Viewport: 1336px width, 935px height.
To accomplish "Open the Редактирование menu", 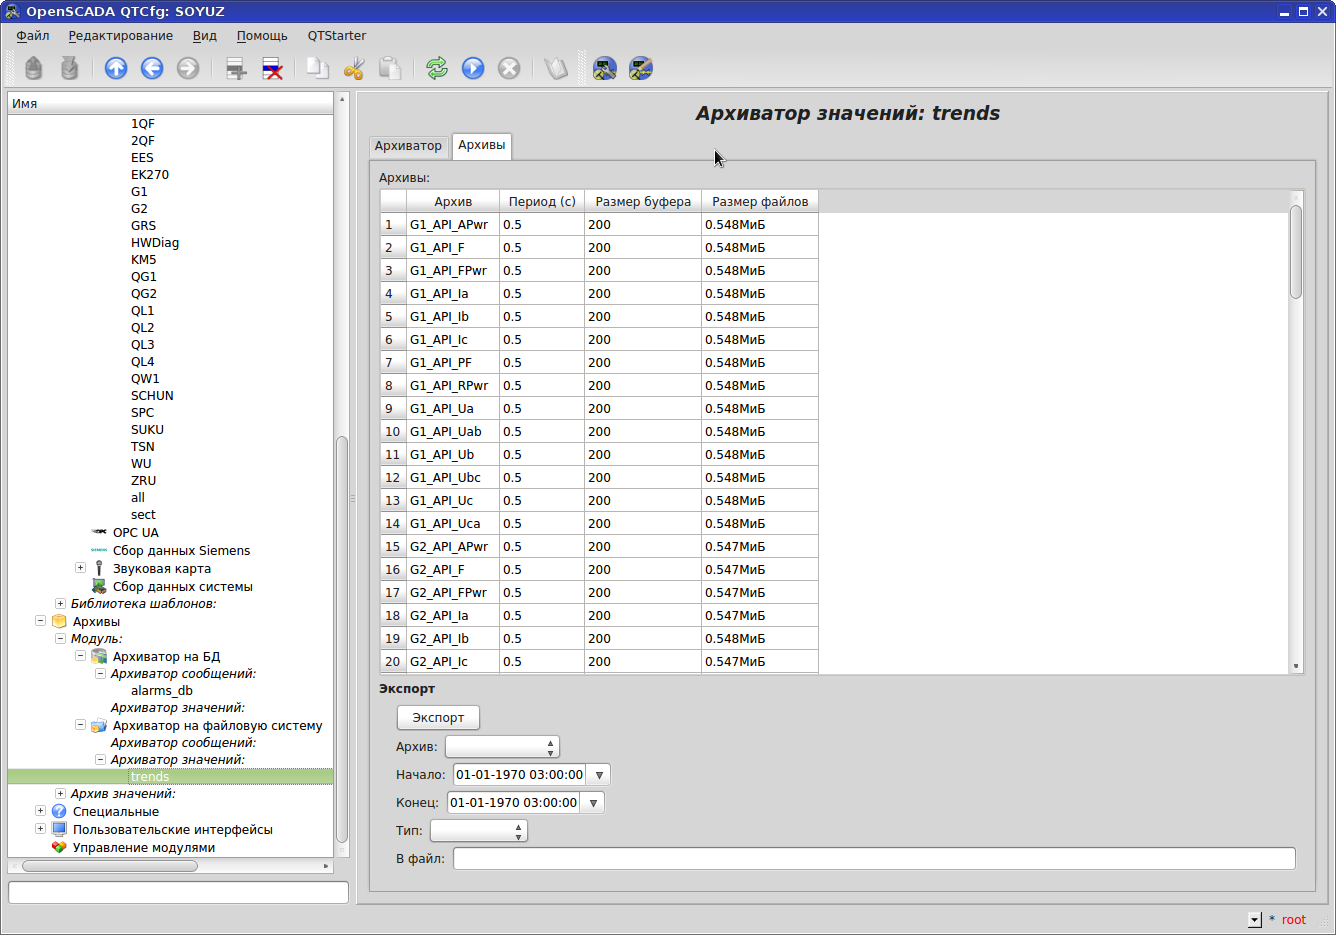I will coord(120,36).
